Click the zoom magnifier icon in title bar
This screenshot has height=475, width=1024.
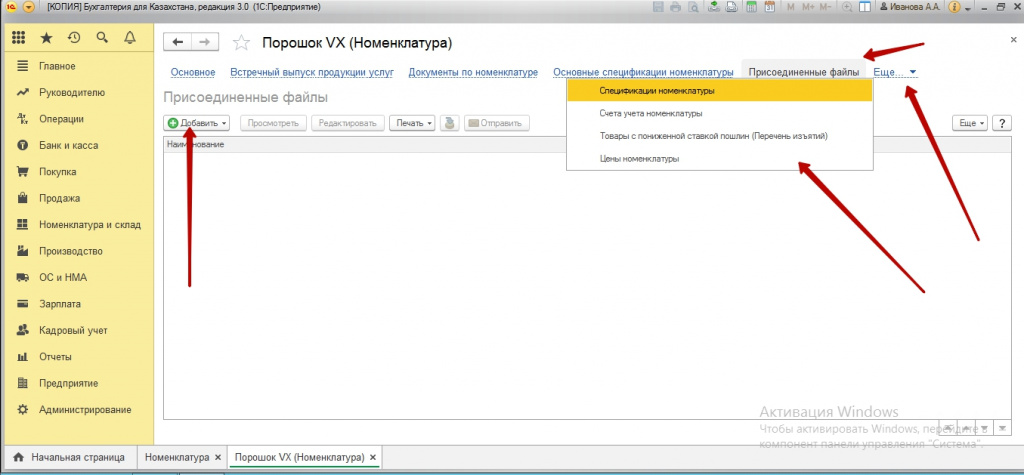pyautogui.click(x=848, y=7)
